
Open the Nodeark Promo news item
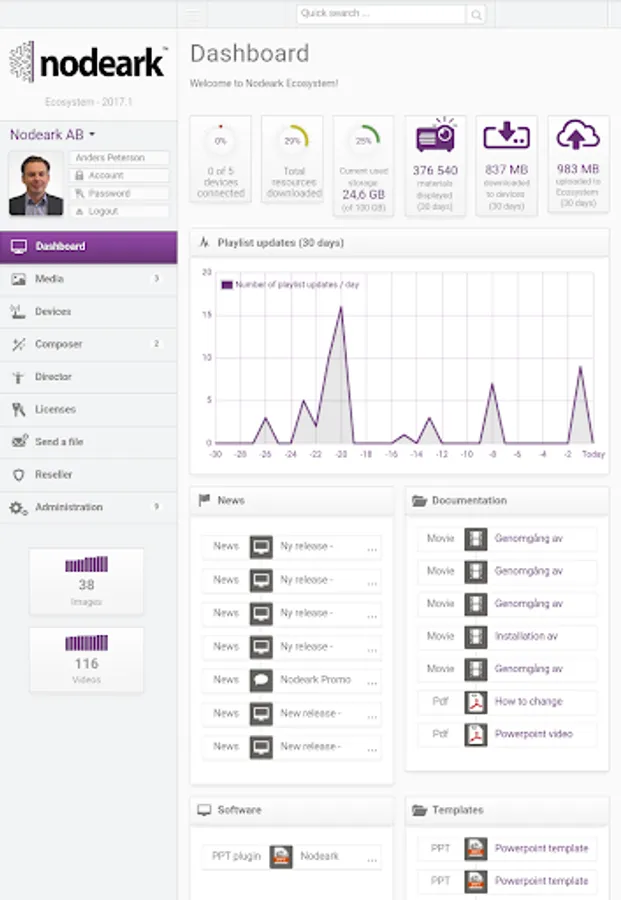[316, 680]
